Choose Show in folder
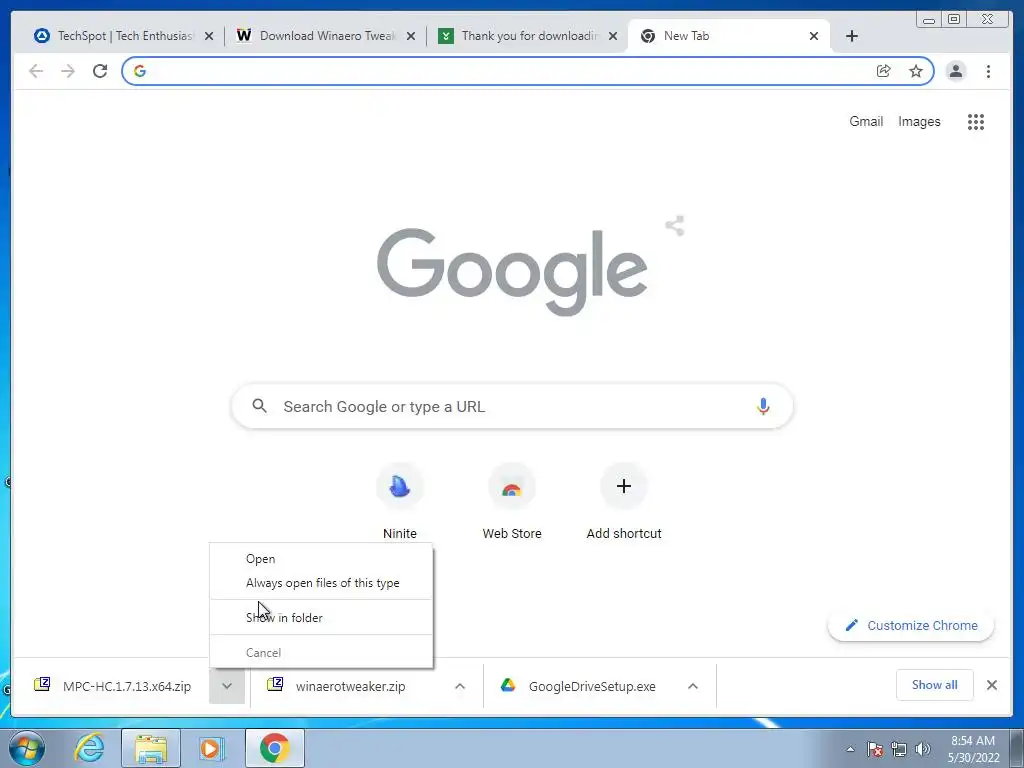Screen dimensions: 1024x768 pos(321,618)
